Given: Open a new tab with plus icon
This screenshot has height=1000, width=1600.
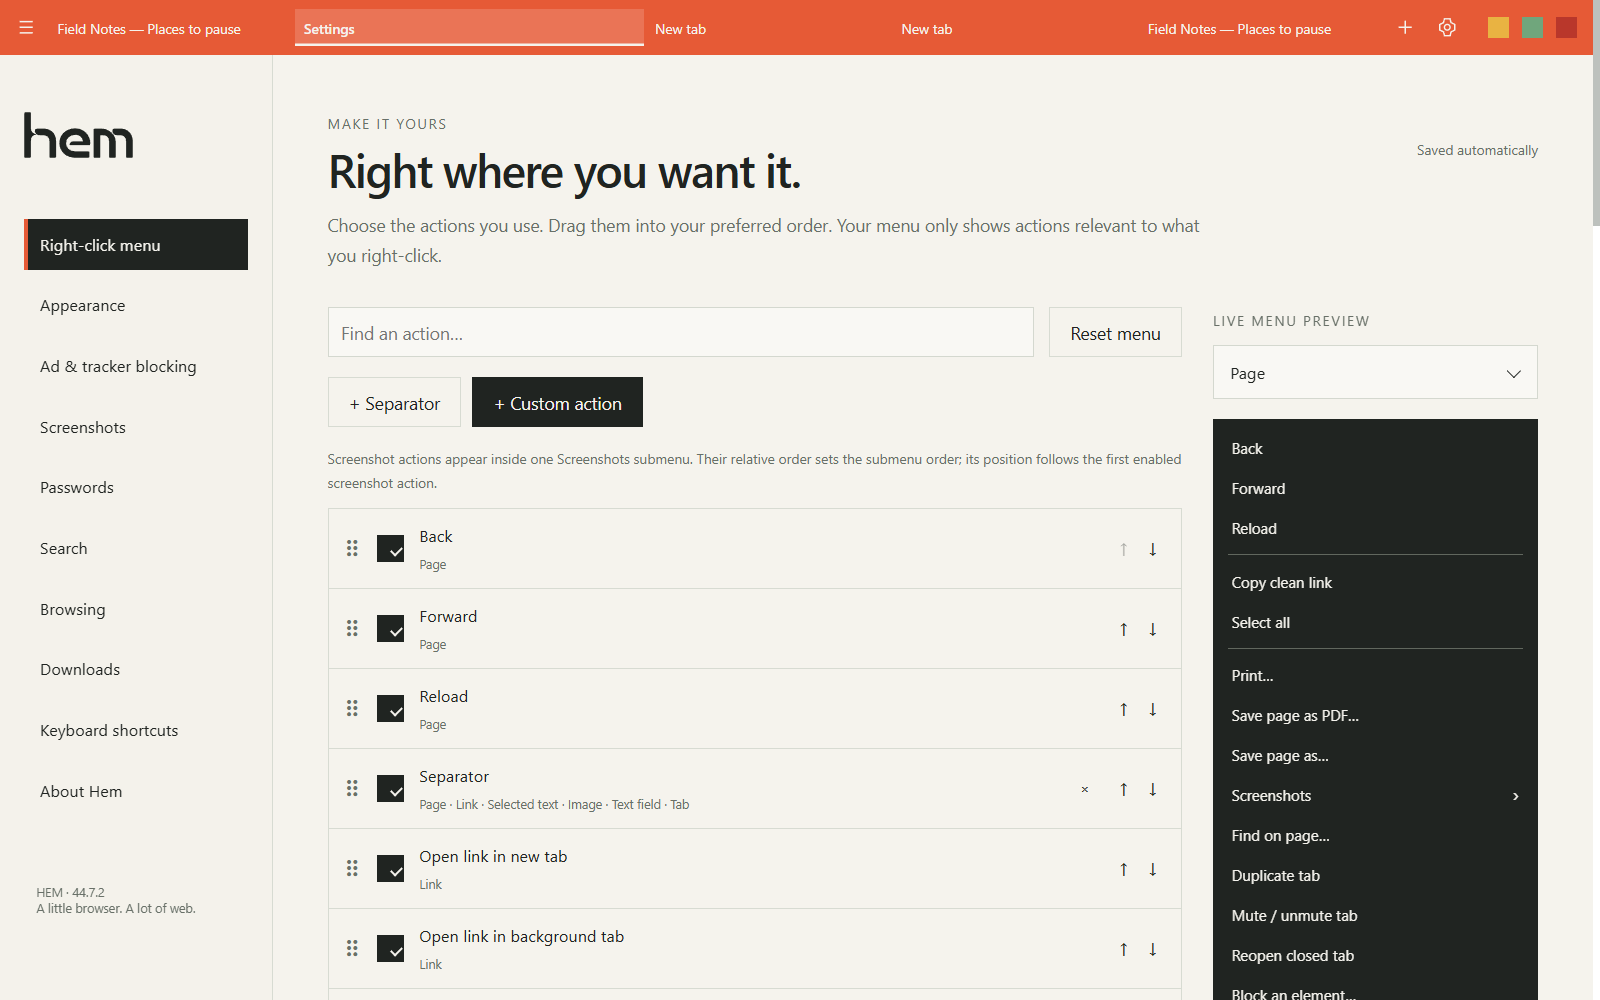Looking at the screenshot, I should point(1405,28).
